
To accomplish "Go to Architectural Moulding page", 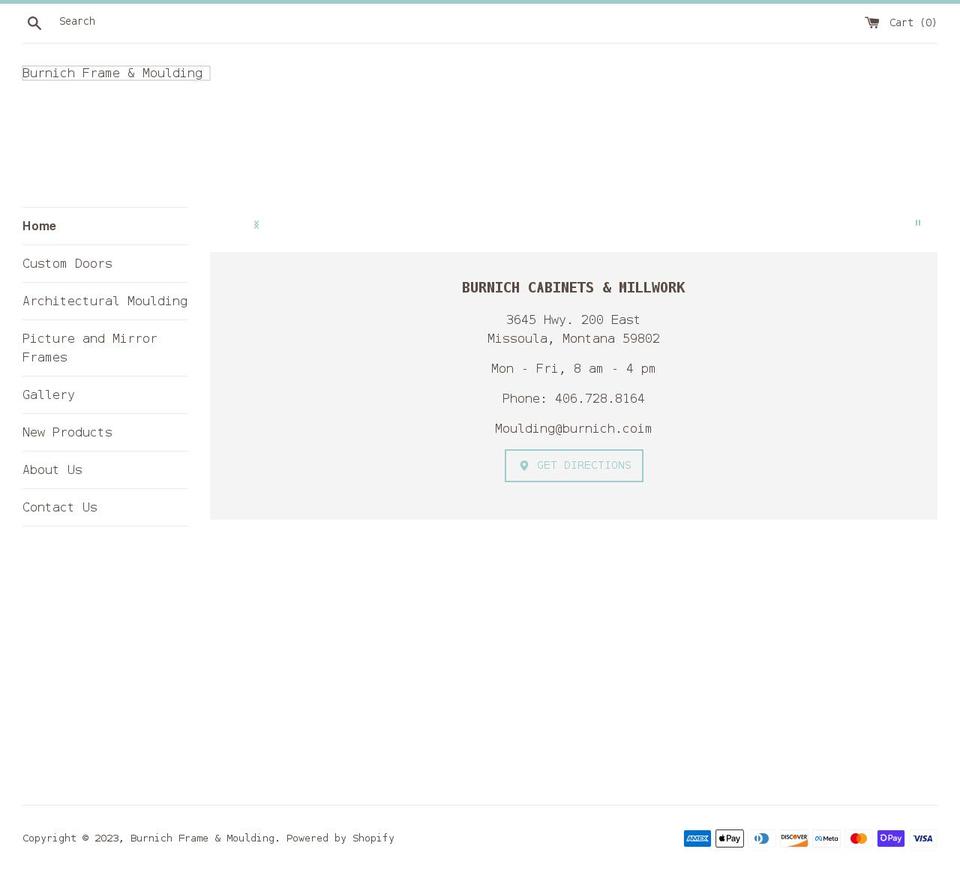I will coord(105,301).
